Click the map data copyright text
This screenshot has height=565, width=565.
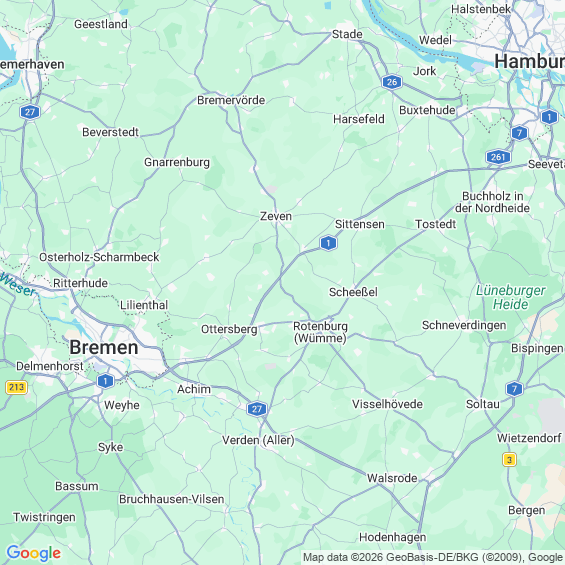[432, 557]
